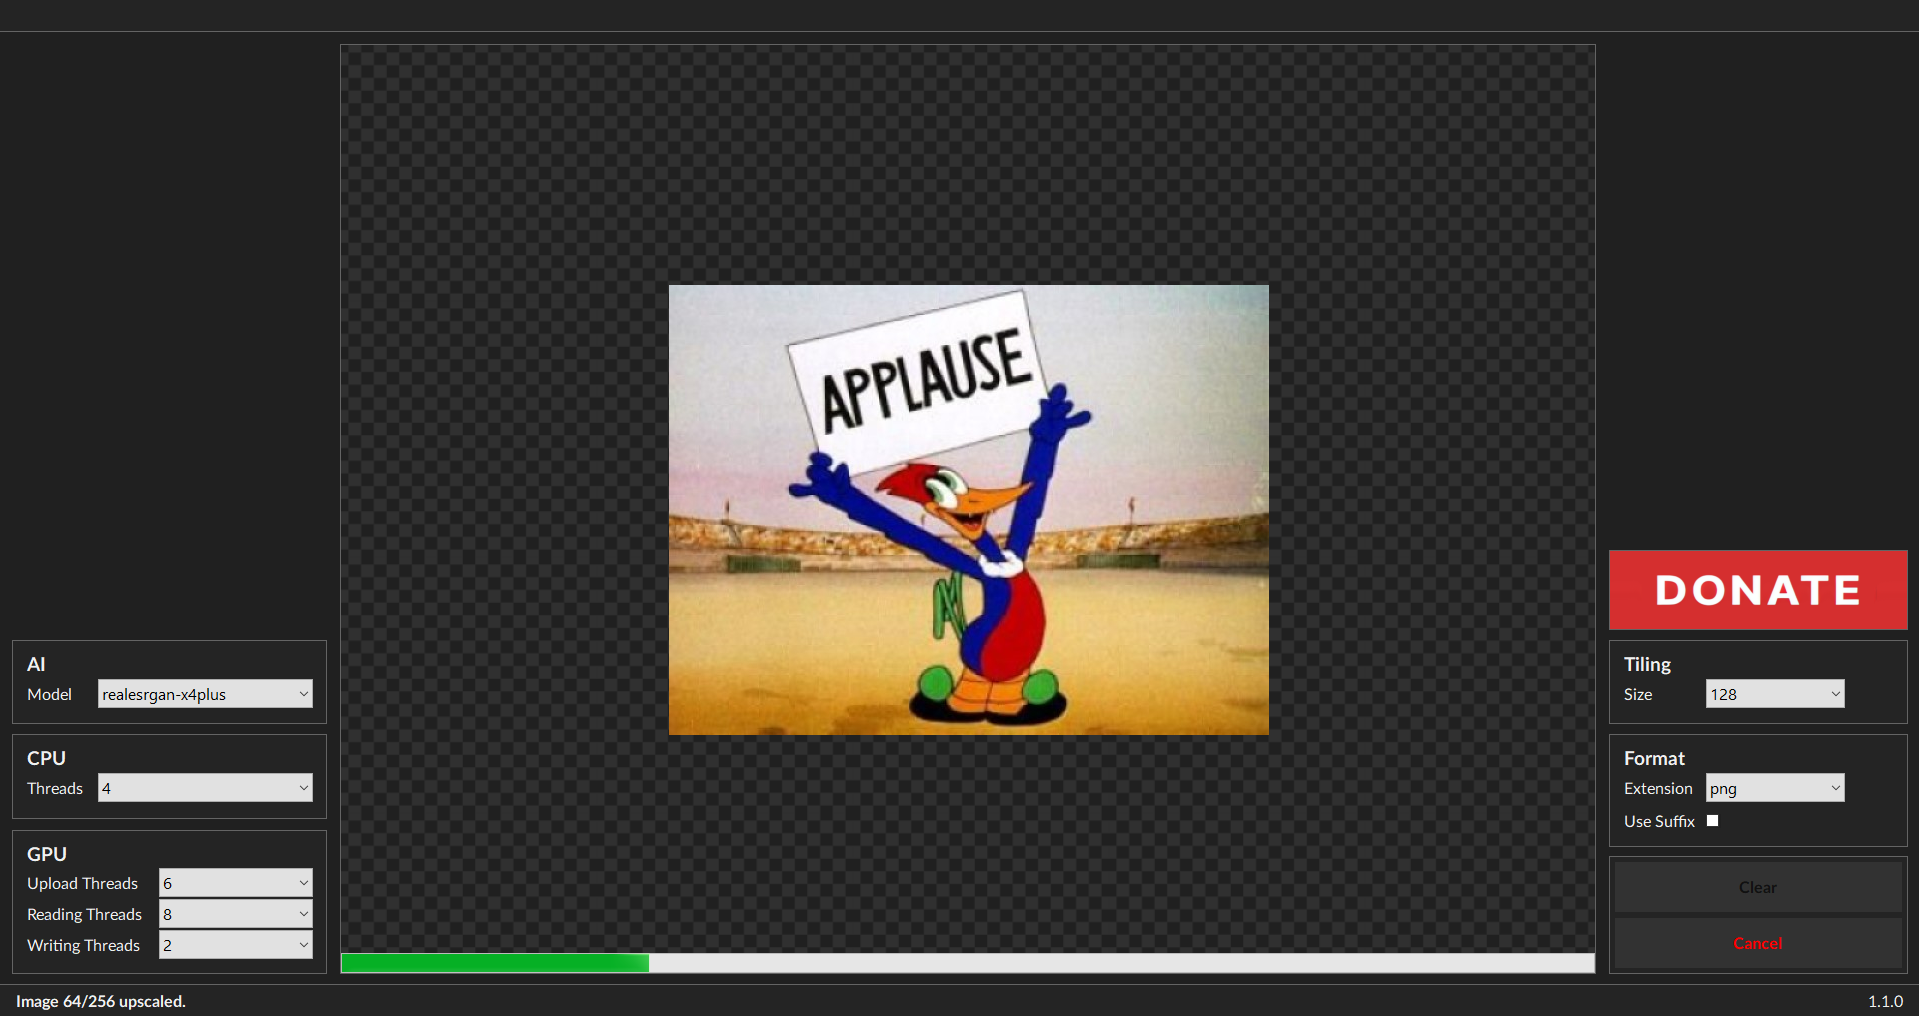1919x1016 pixels.
Task: Click the Writing Threads label
Action: [x=83, y=945]
